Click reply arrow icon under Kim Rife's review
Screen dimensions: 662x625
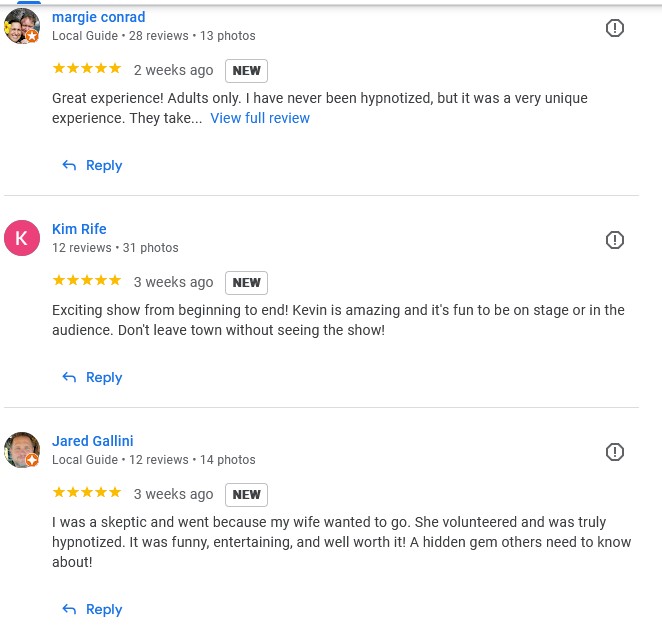tap(69, 378)
